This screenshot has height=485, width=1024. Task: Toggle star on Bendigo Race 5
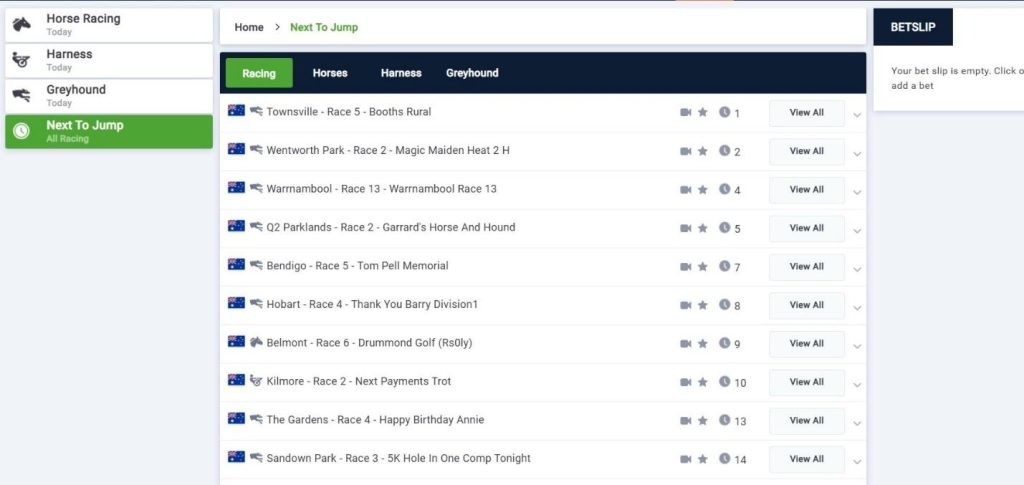pyautogui.click(x=703, y=266)
